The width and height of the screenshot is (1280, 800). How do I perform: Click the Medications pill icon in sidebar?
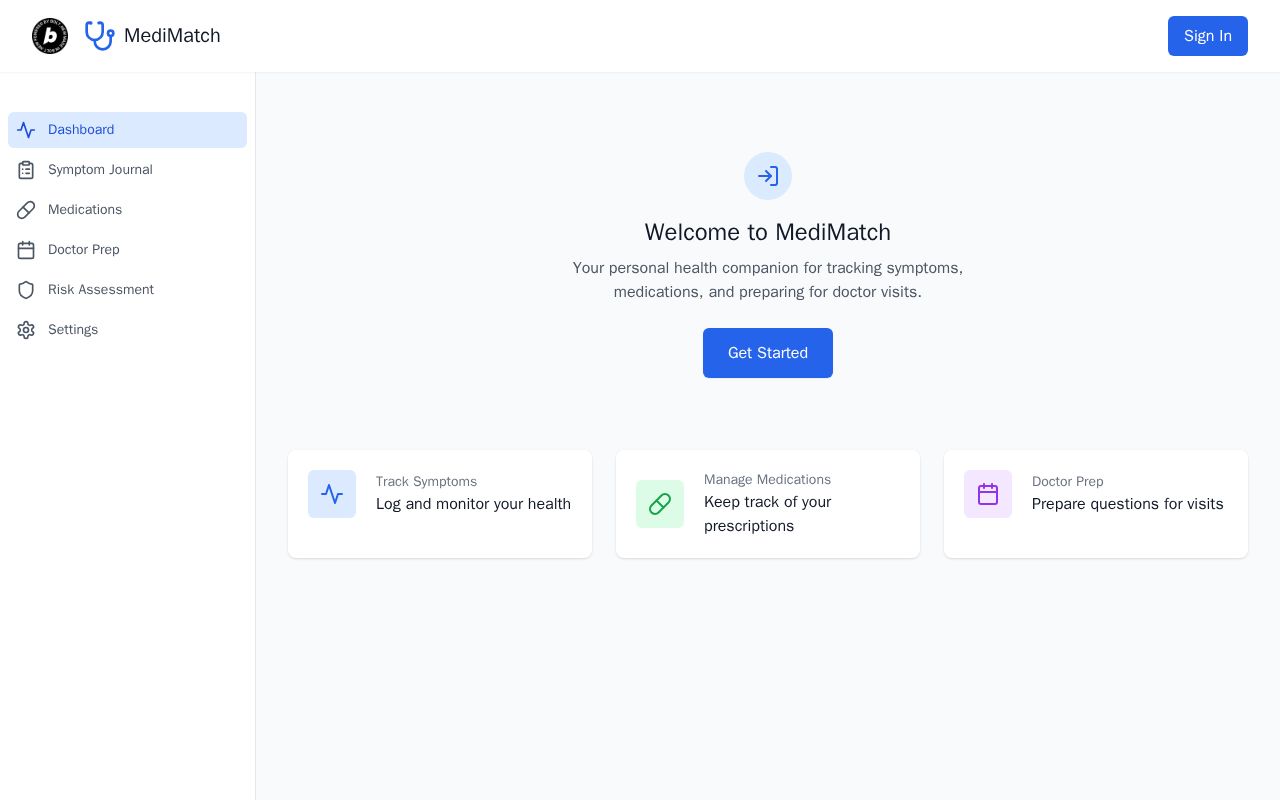pyautogui.click(x=26, y=210)
